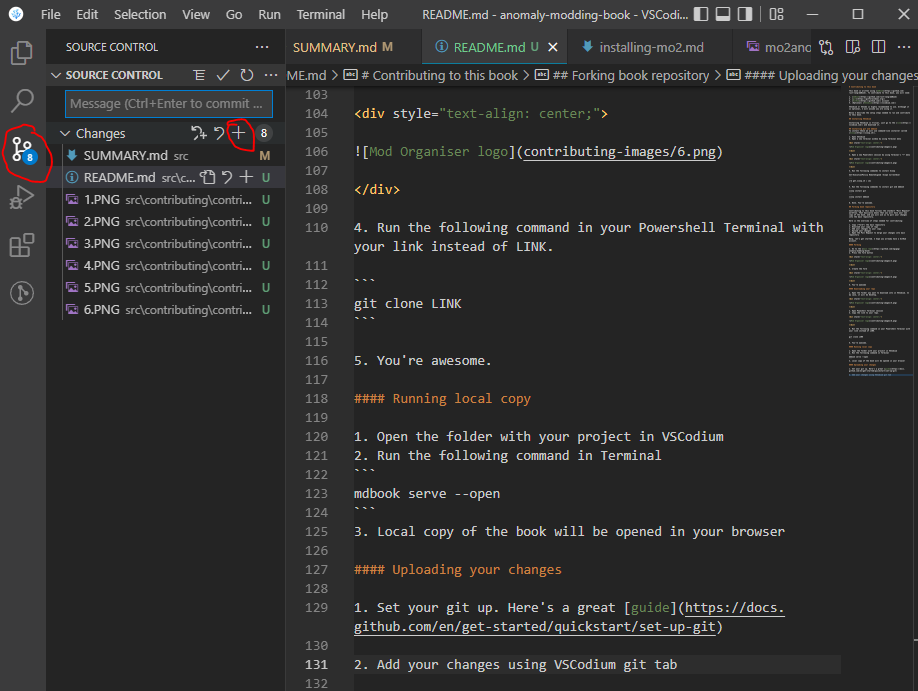Open the Selection menu
This screenshot has width=918, height=691.
pyautogui.click(x=140, y=14)
